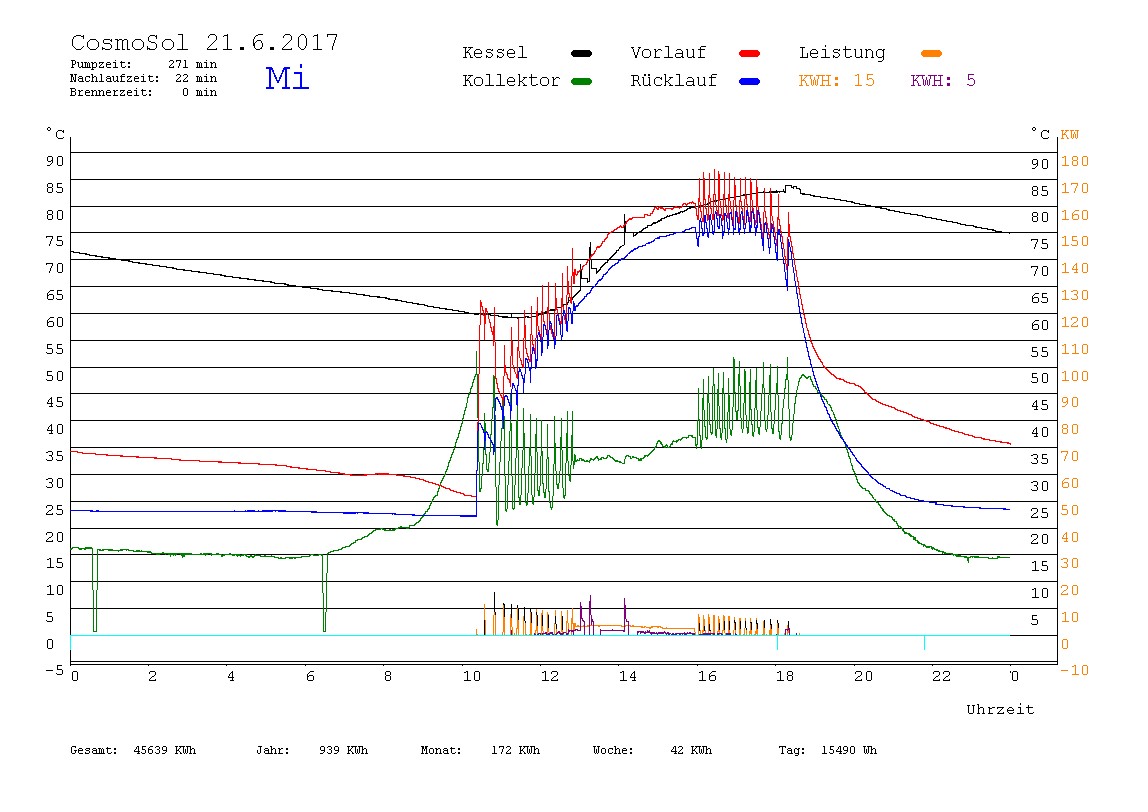Click the orange 'KWH: 15' value

coord(837,81)
